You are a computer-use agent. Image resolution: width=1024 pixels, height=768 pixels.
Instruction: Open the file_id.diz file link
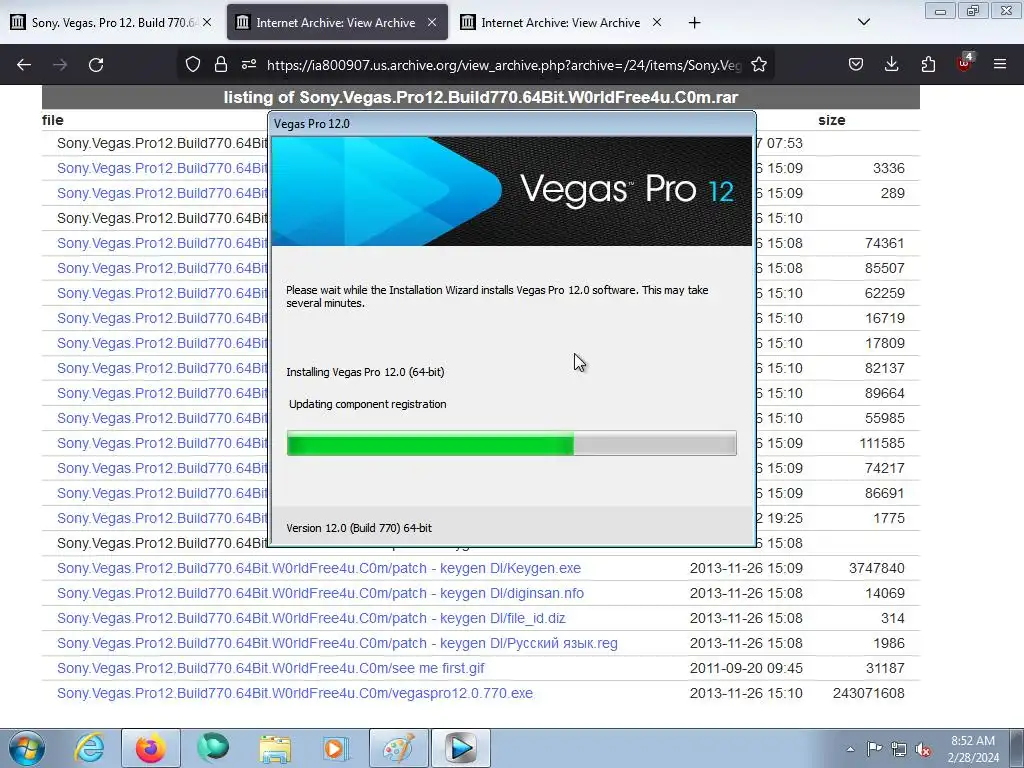coord(311,618)
